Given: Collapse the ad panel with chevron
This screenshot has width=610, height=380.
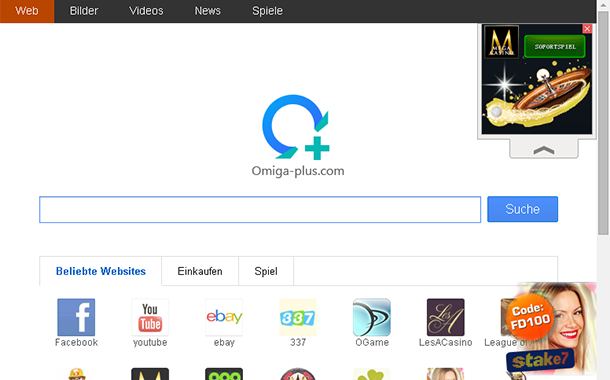Looking at the screenshot, I should 544,150.
